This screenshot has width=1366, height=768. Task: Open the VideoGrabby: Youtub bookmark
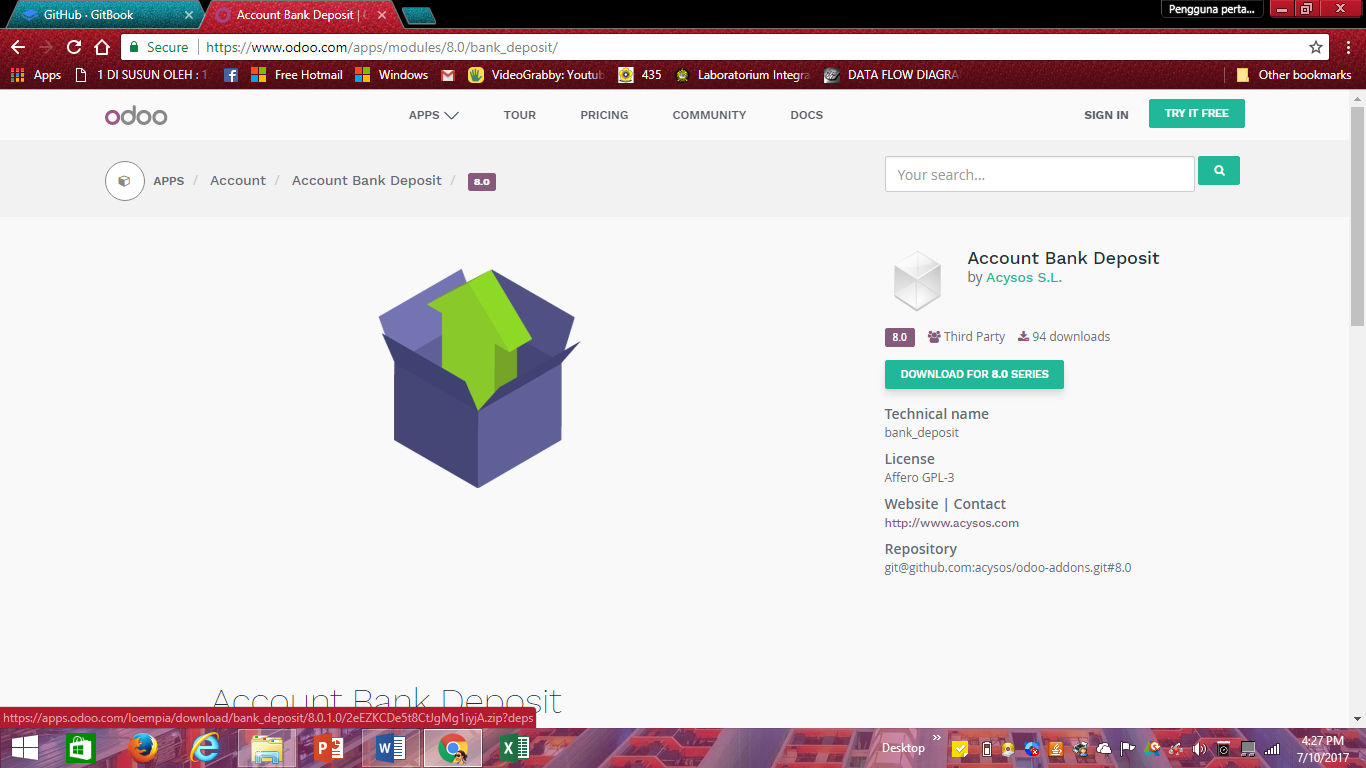[536, 75]
